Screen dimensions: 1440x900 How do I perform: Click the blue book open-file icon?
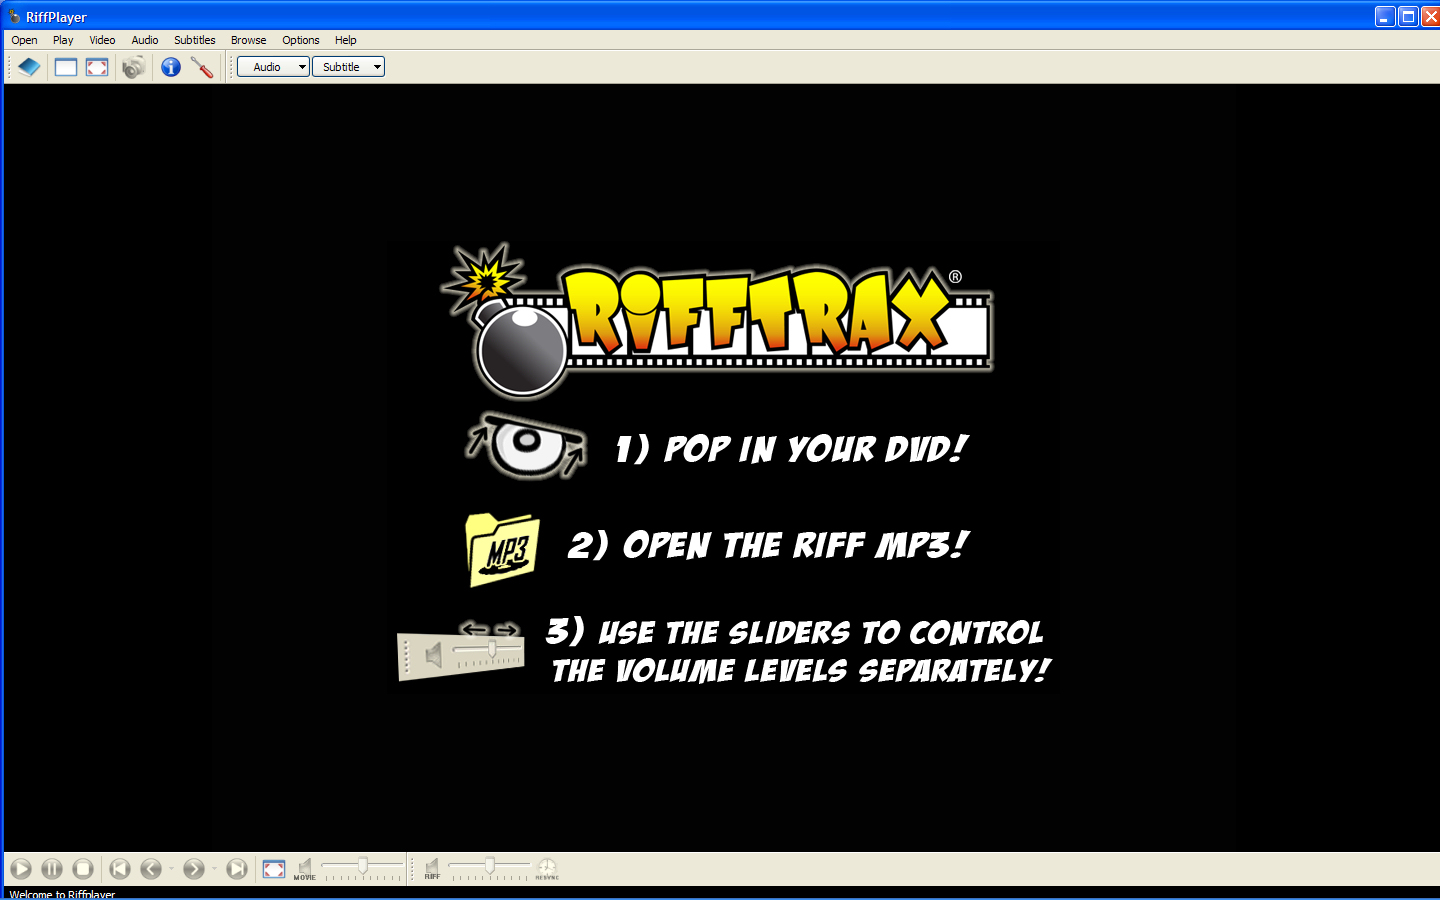[x=29, y=67]
